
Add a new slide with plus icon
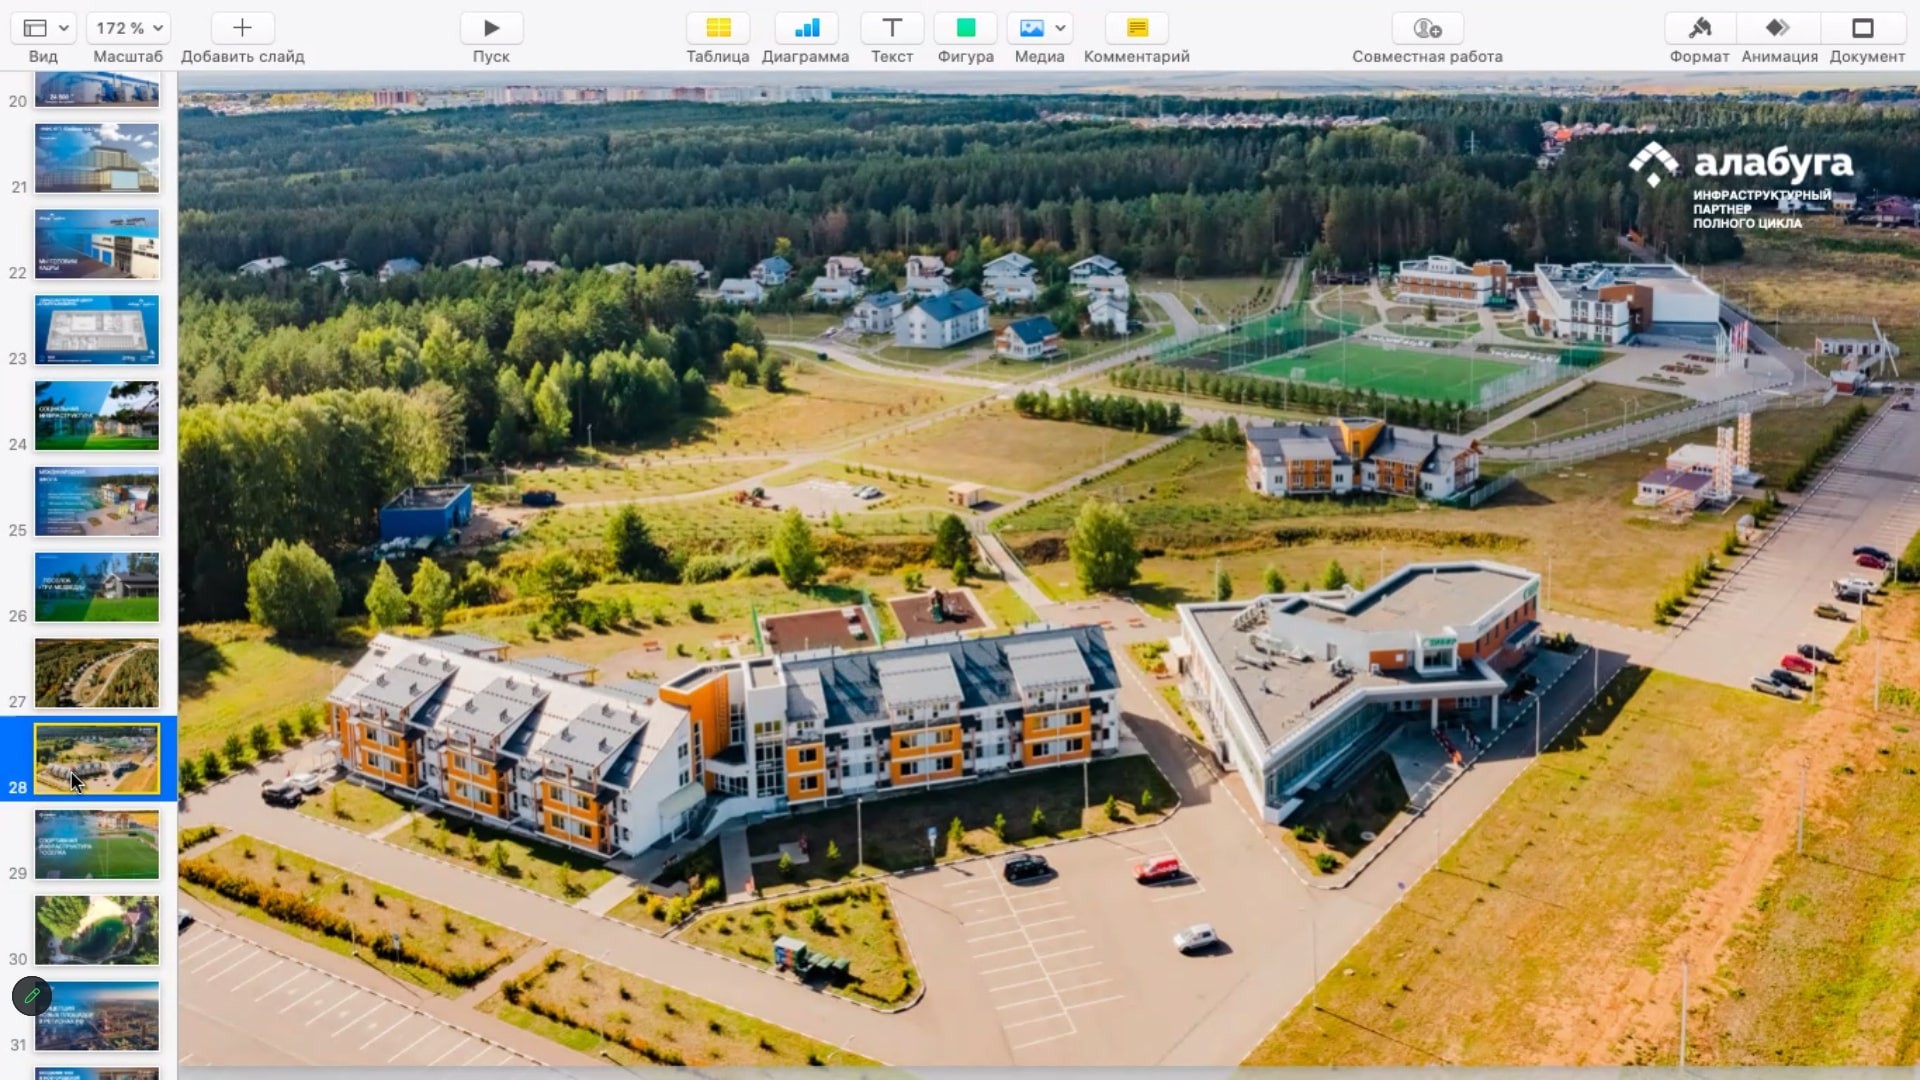coord(242,28)
